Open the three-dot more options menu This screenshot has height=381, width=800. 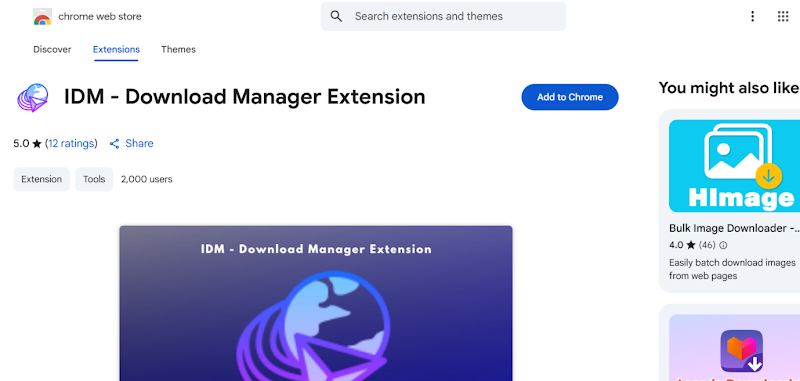pyautogui.click(x=752, y=16)
